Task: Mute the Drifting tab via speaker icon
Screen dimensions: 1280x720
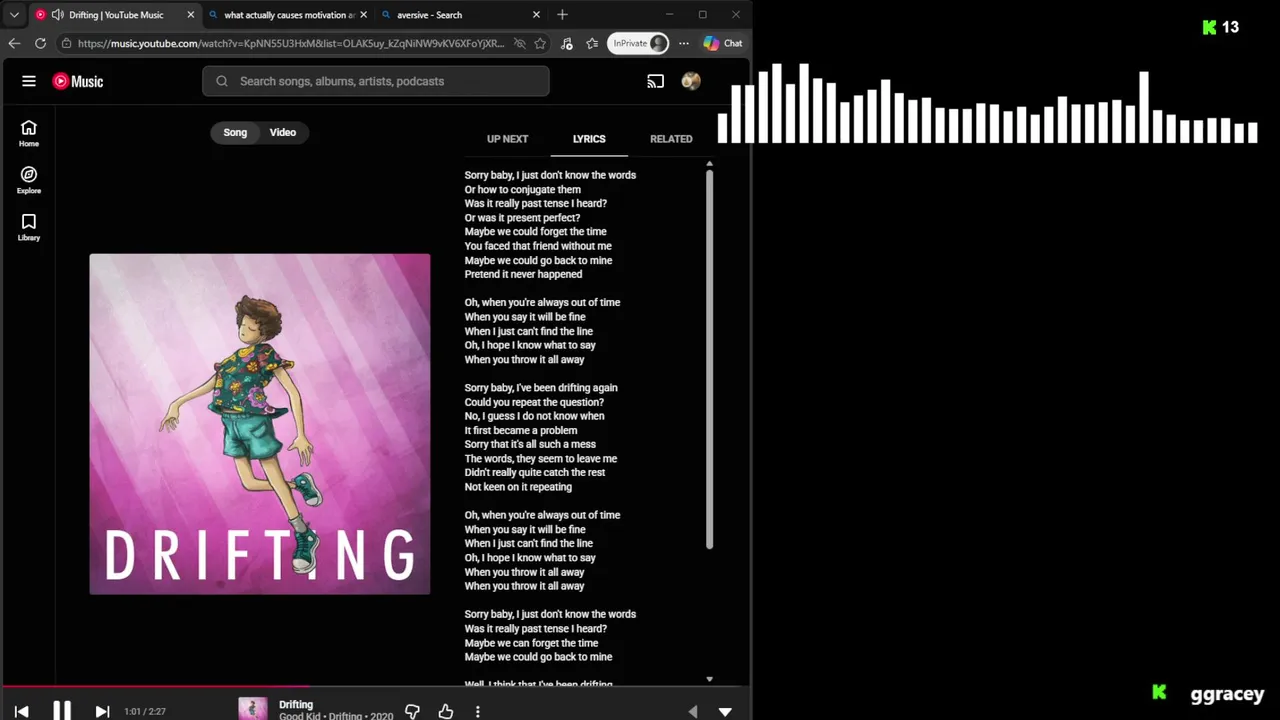Action: coord(58,15)
